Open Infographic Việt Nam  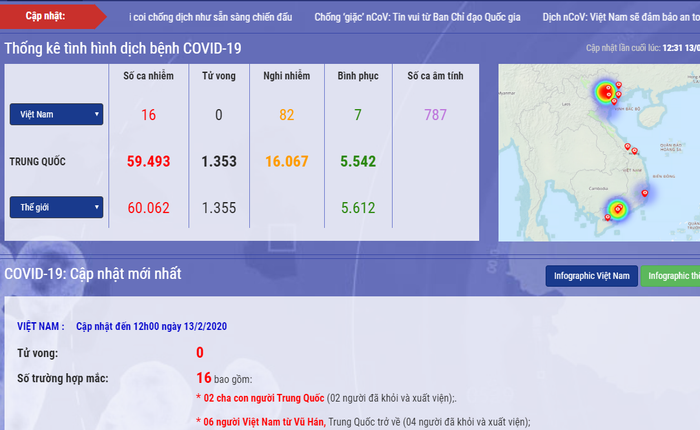[592, 276]
